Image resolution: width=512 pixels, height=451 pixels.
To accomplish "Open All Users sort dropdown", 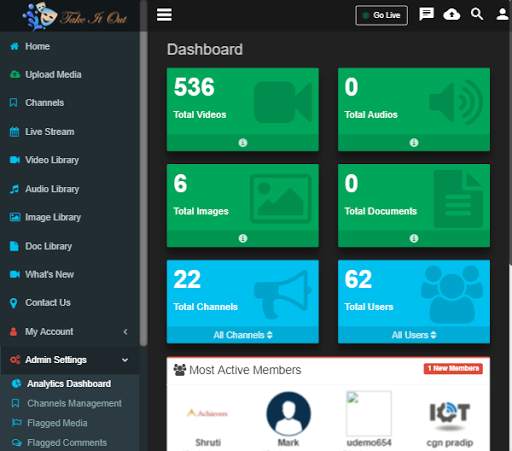I will click(x=414, y=335).
